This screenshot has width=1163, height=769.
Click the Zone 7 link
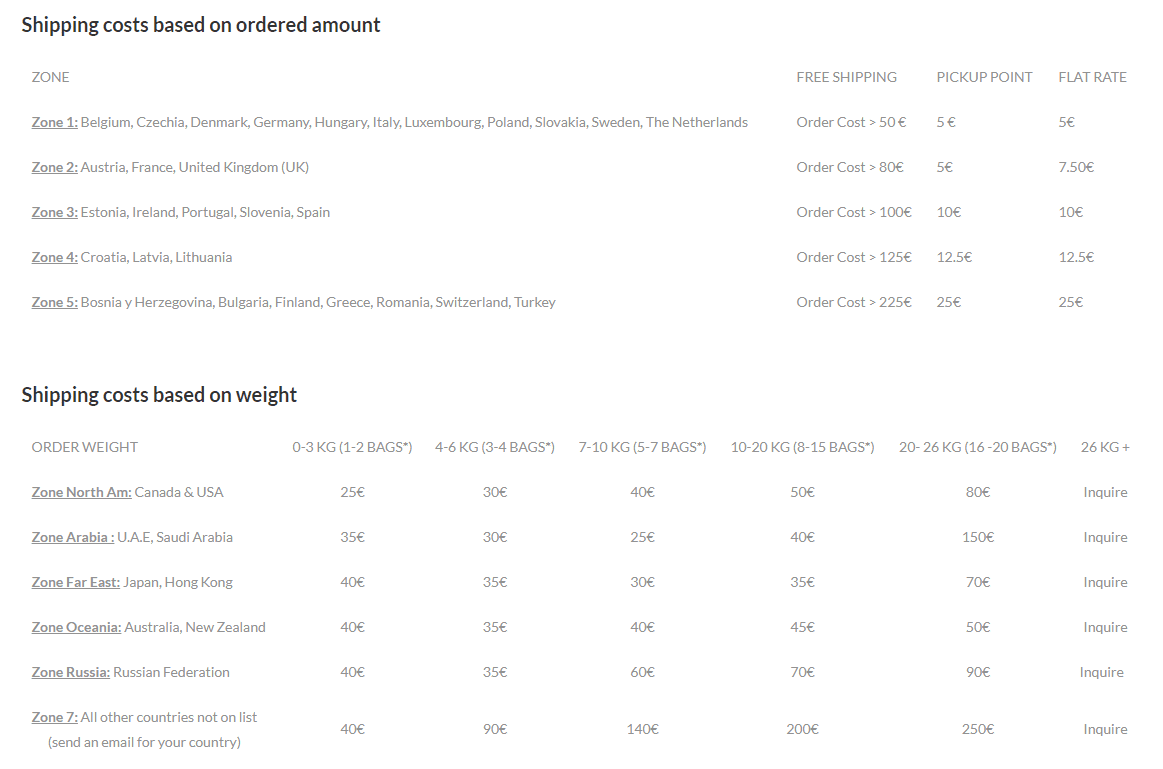click(54, 718)
